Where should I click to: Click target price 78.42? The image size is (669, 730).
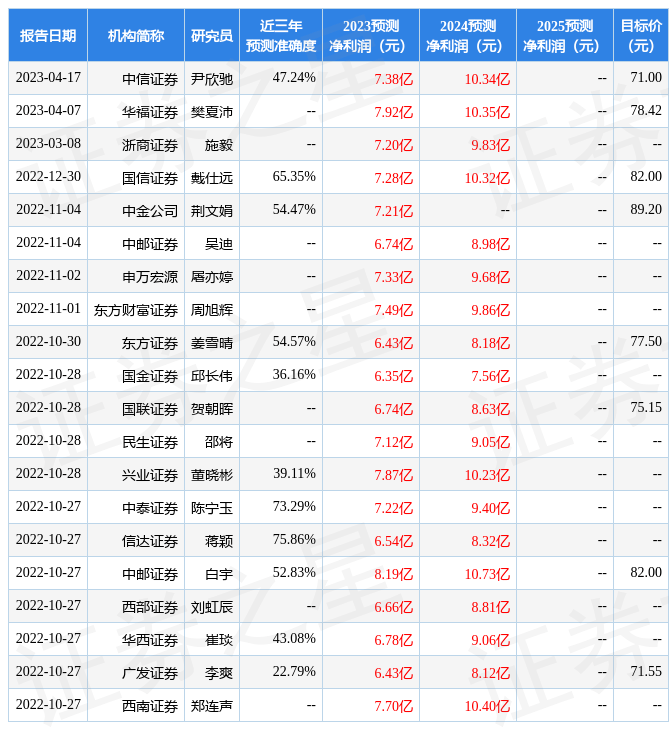[646, 111]
